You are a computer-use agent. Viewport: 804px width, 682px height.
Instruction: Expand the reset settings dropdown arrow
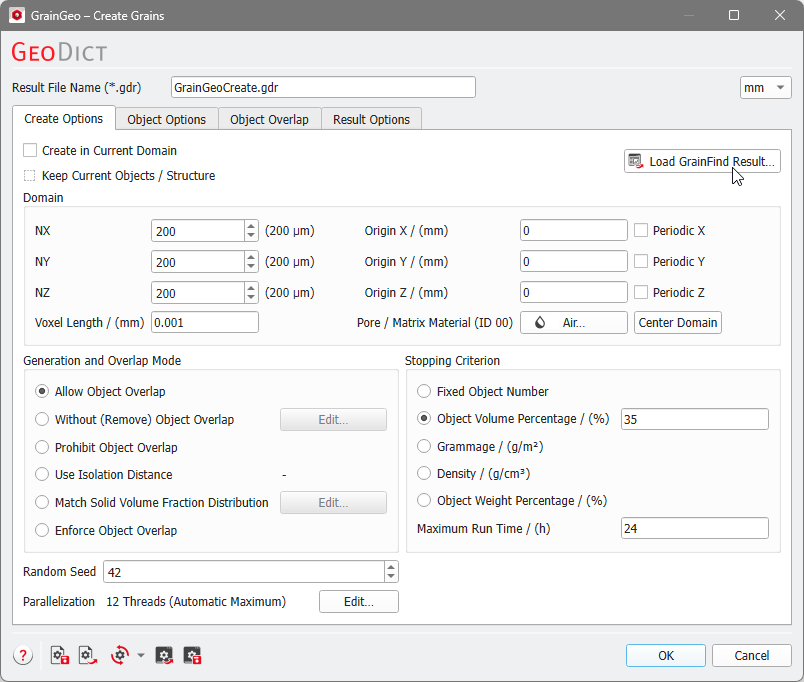[x=141, y=655]
